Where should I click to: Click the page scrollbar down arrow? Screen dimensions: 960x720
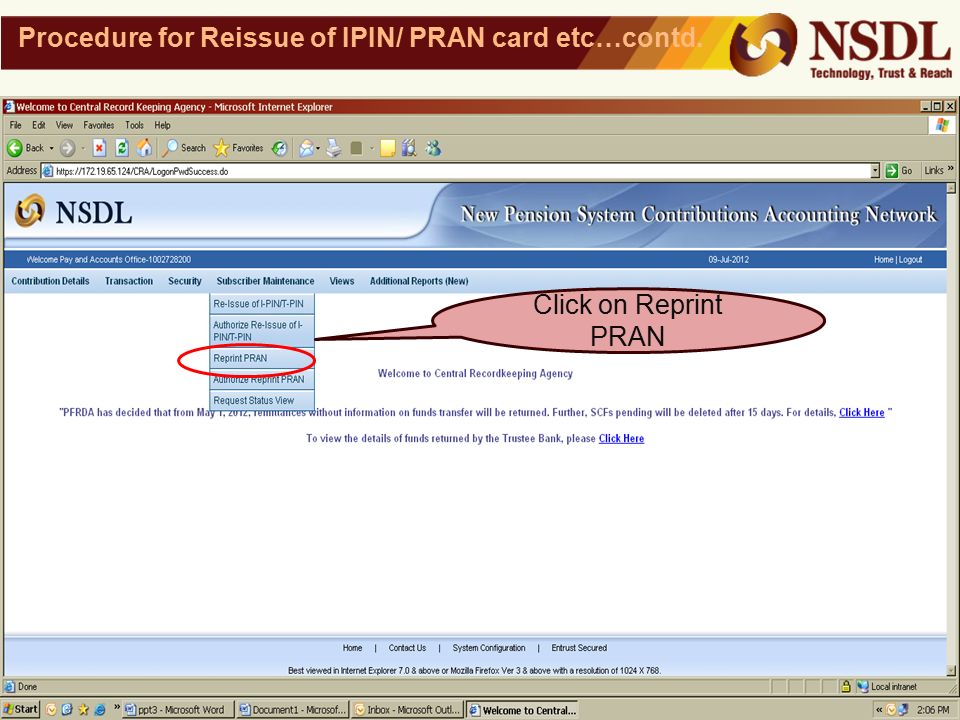click(x=951, y=670)
